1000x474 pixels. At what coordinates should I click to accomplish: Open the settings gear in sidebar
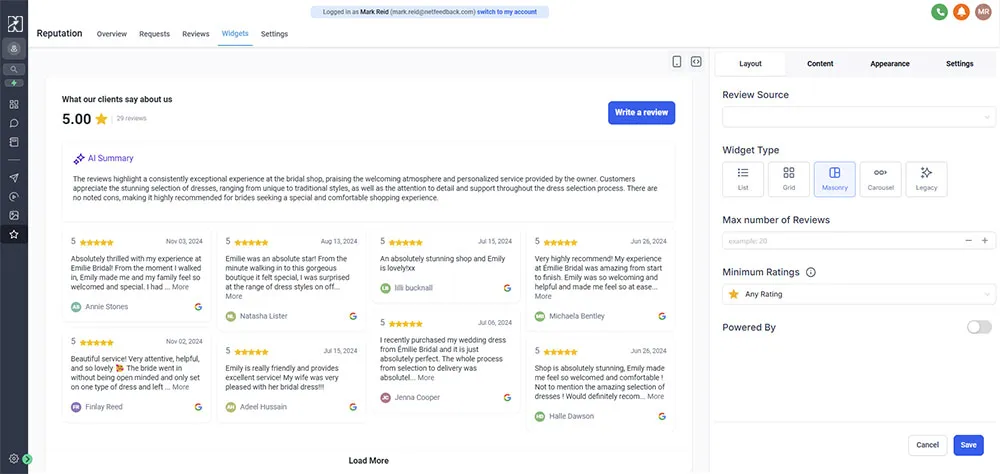click(x=14, y=458)
